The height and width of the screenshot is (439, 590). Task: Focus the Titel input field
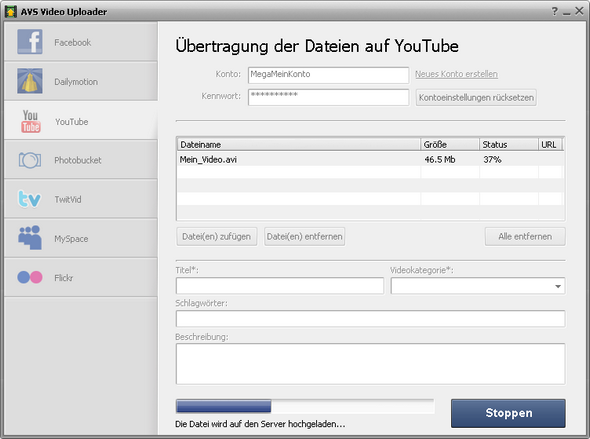[x=280, y=286]
